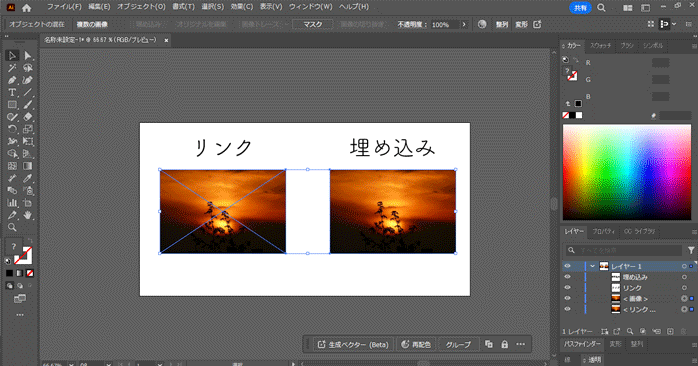Open workspace arrangement dropdown arrow
This screenshot has height=366, width=698.
click(x=674, y=24)
